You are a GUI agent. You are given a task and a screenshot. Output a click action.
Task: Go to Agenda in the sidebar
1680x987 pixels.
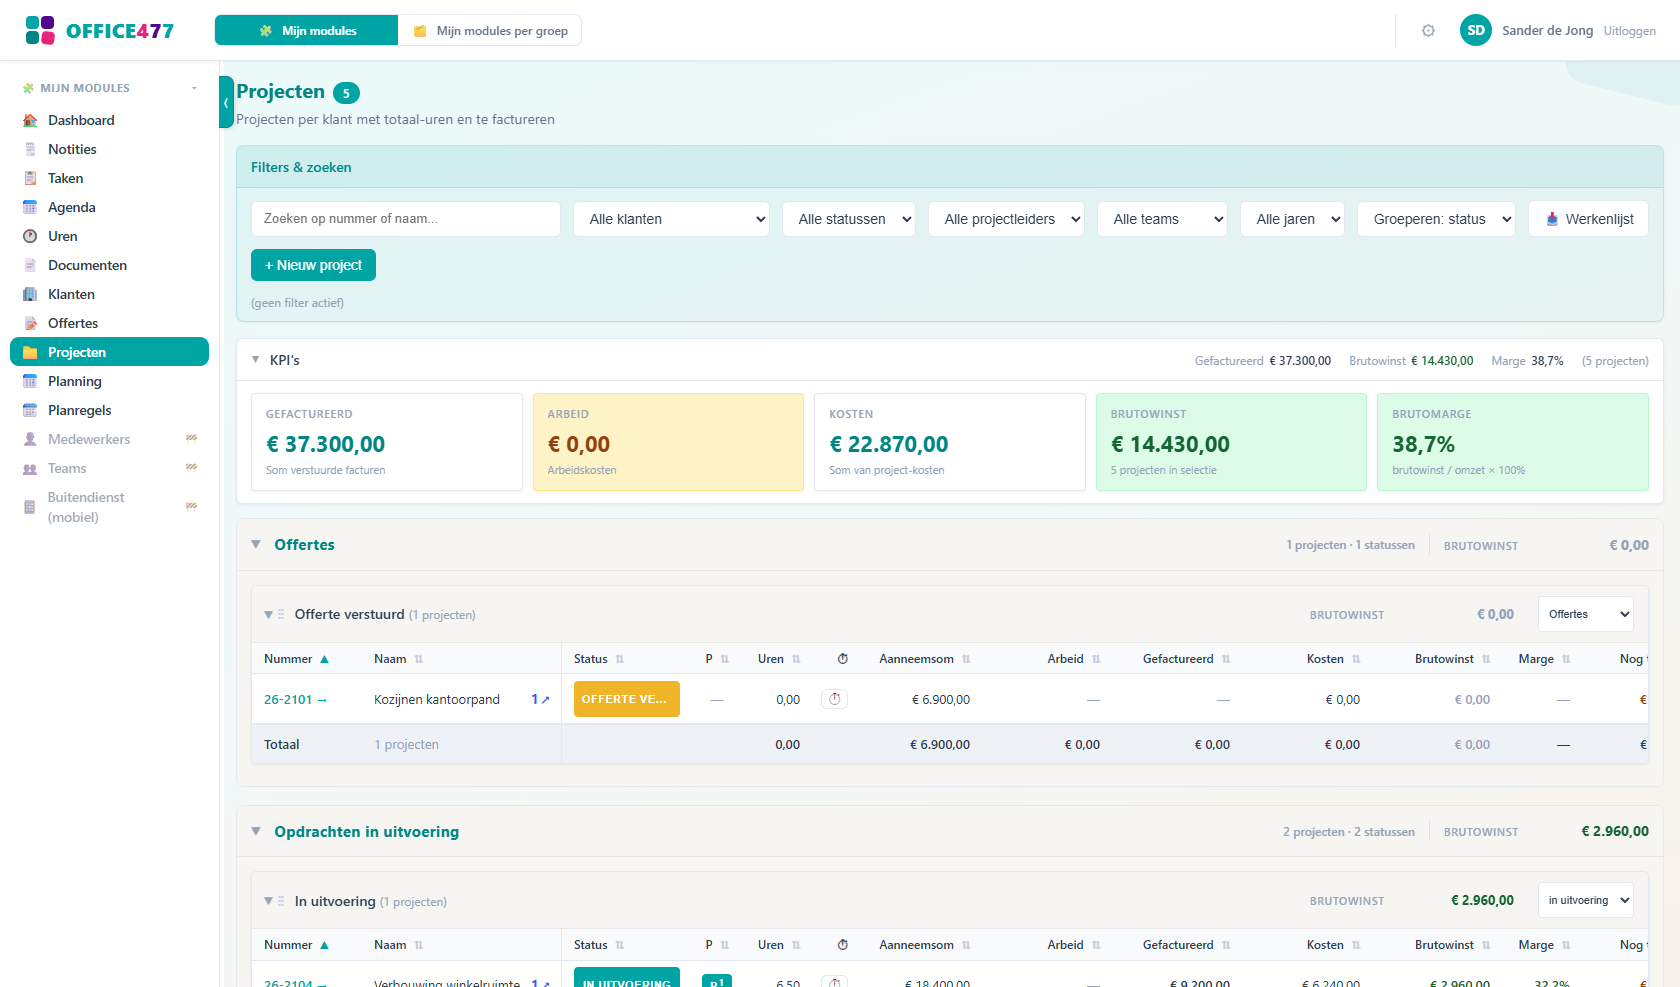point(110,207)
